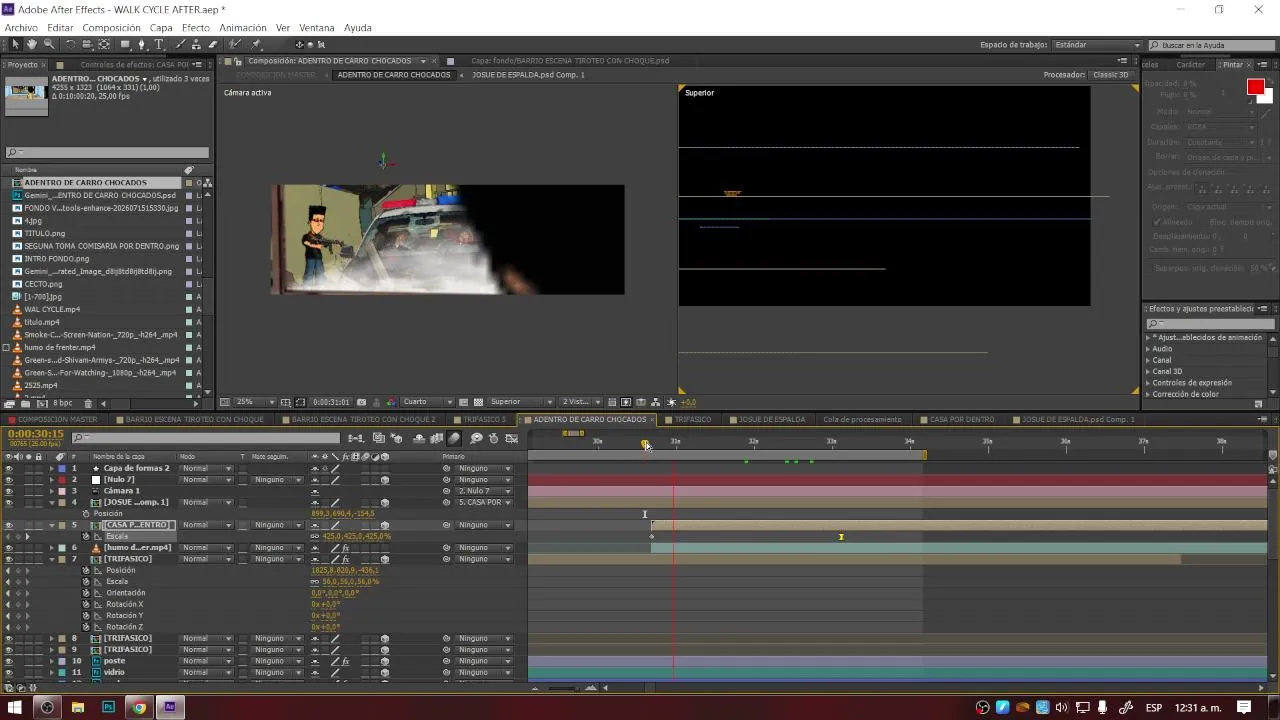Select the Brush tool
The height and width of the screenshot is (720, 1280).
(180, 45)
